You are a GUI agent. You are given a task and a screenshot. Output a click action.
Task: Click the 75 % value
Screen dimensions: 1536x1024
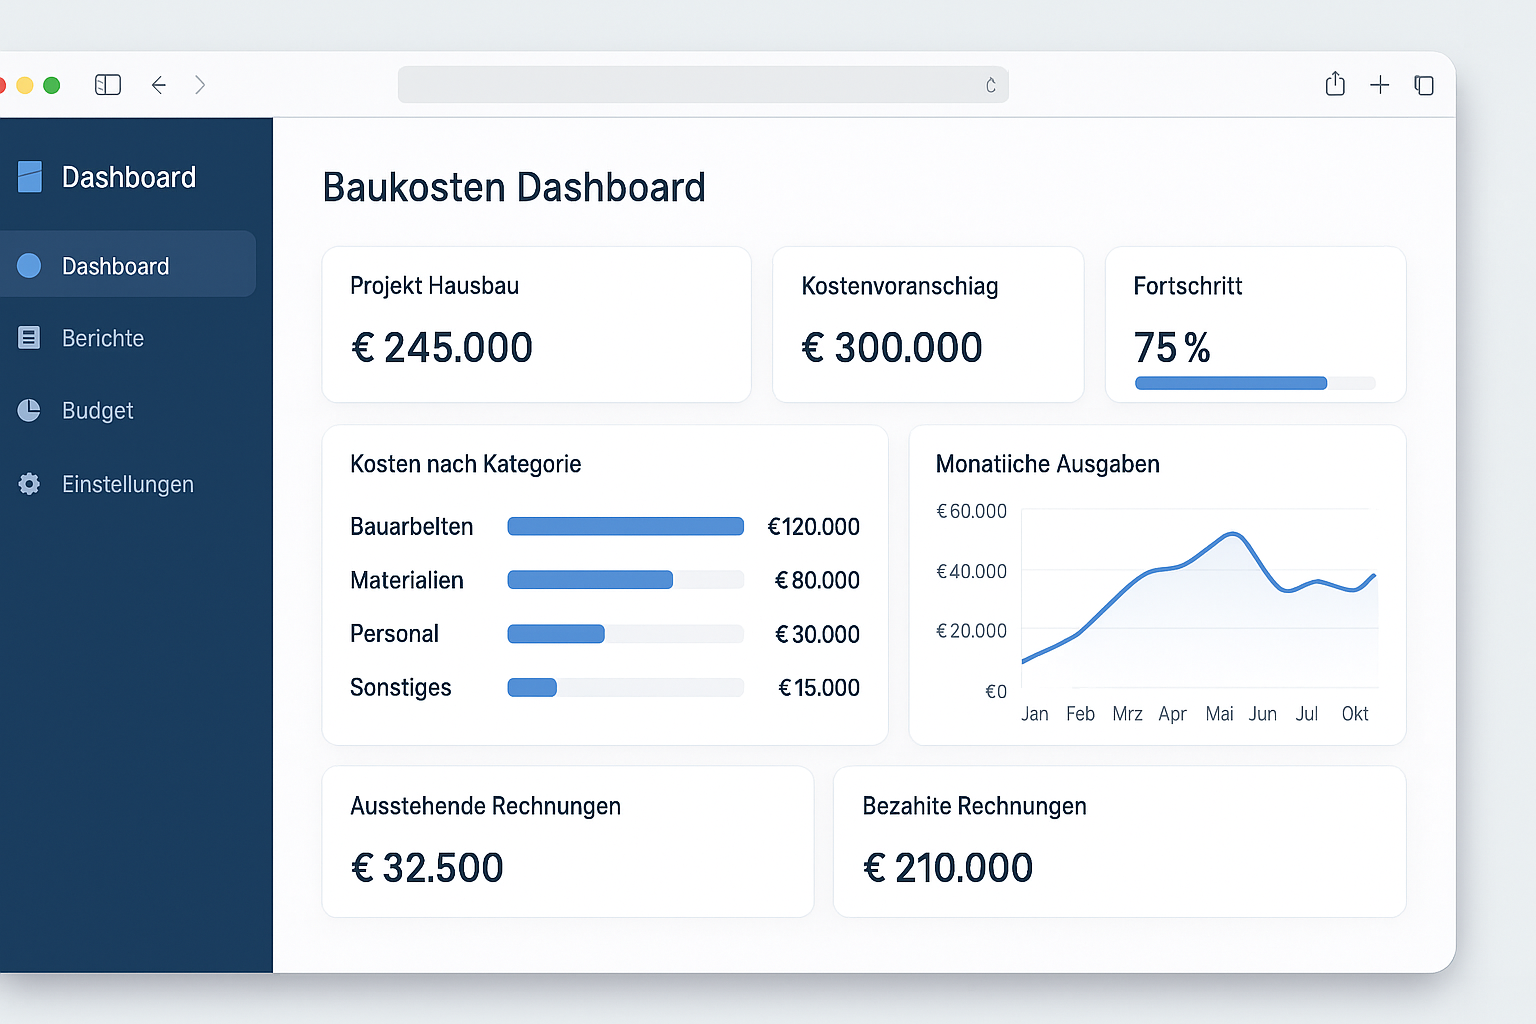pos(1172,348)
